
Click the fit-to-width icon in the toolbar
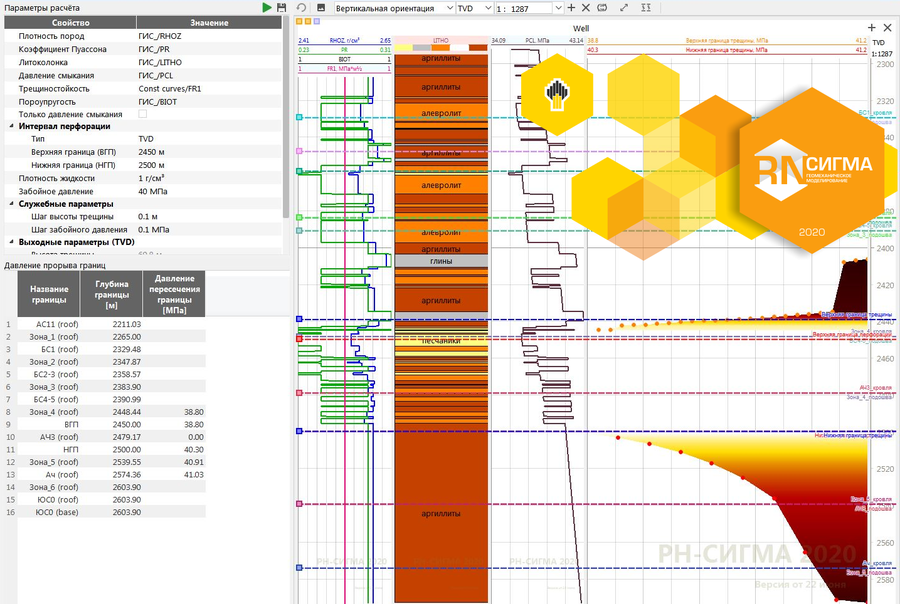click(604, 7)
